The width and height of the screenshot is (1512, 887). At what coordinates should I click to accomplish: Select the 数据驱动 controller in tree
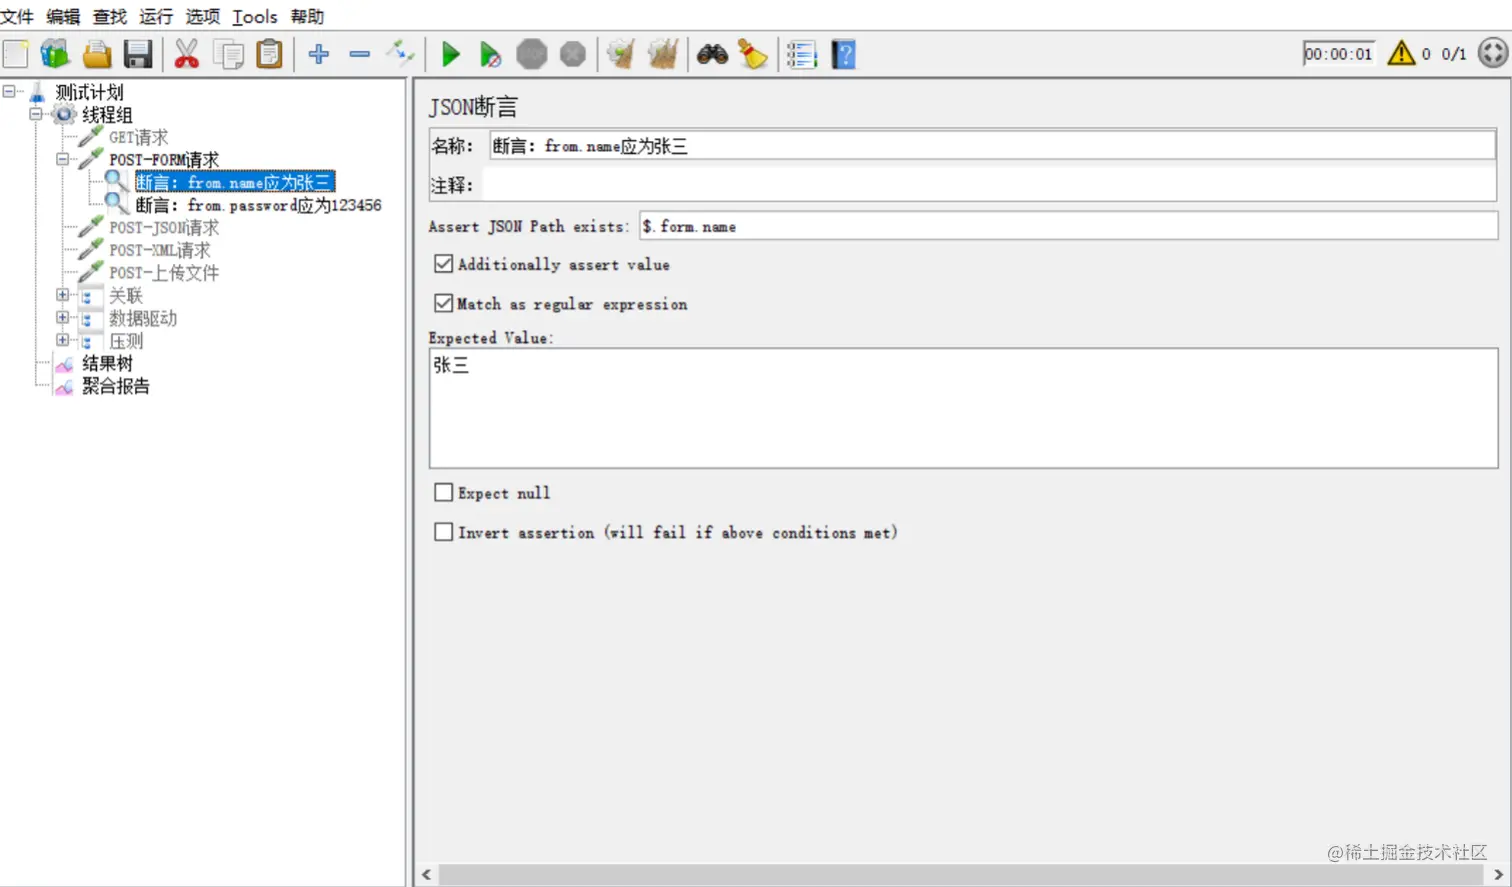(143, 318)
